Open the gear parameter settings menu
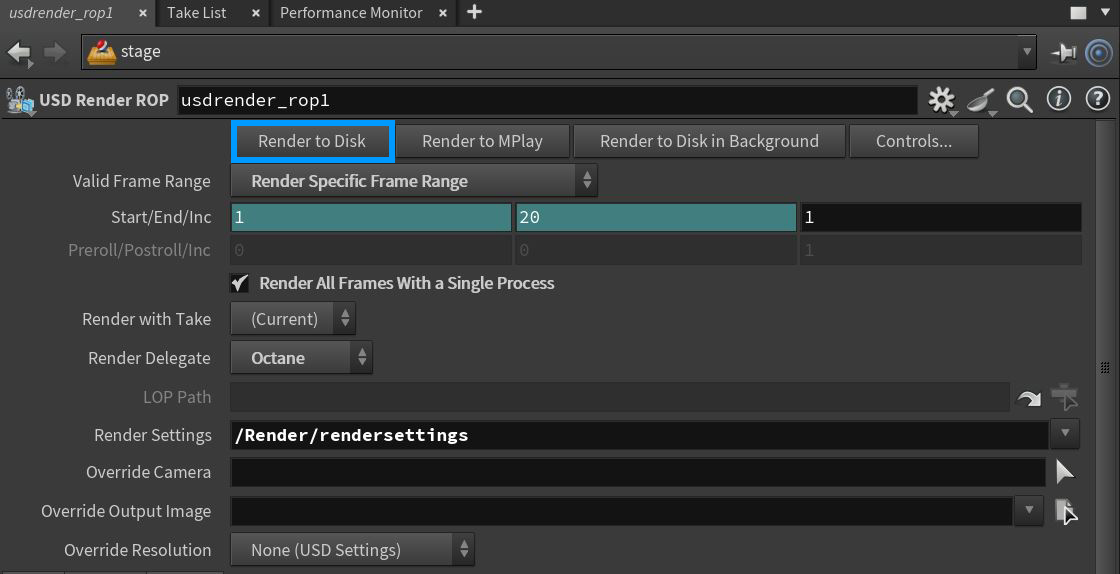1120x574 pixels. [941, 100]
